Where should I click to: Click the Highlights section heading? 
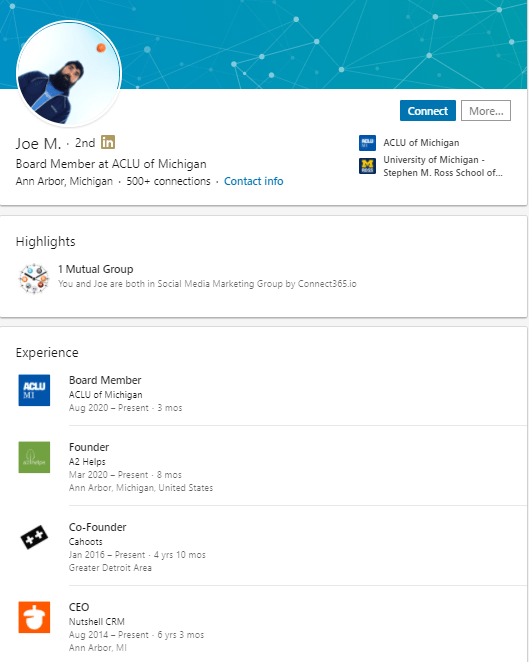click(x=46, y=241)
